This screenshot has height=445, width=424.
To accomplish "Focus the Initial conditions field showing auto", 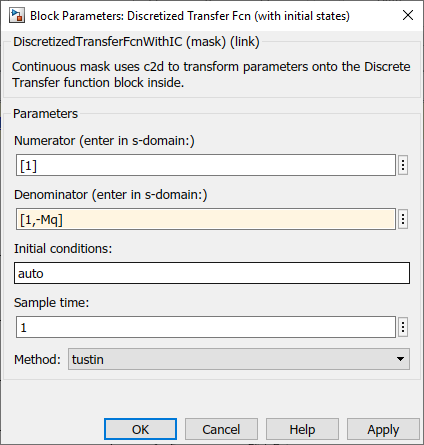I will 212,273.
